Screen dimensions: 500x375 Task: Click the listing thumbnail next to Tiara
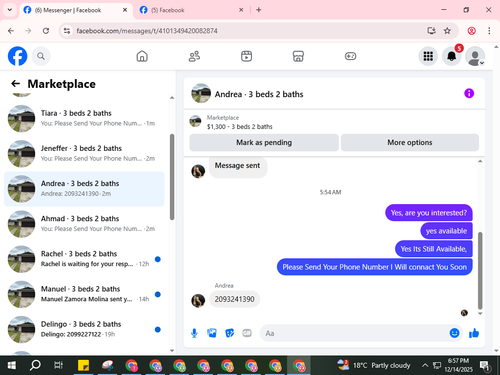tap(21, 118)
